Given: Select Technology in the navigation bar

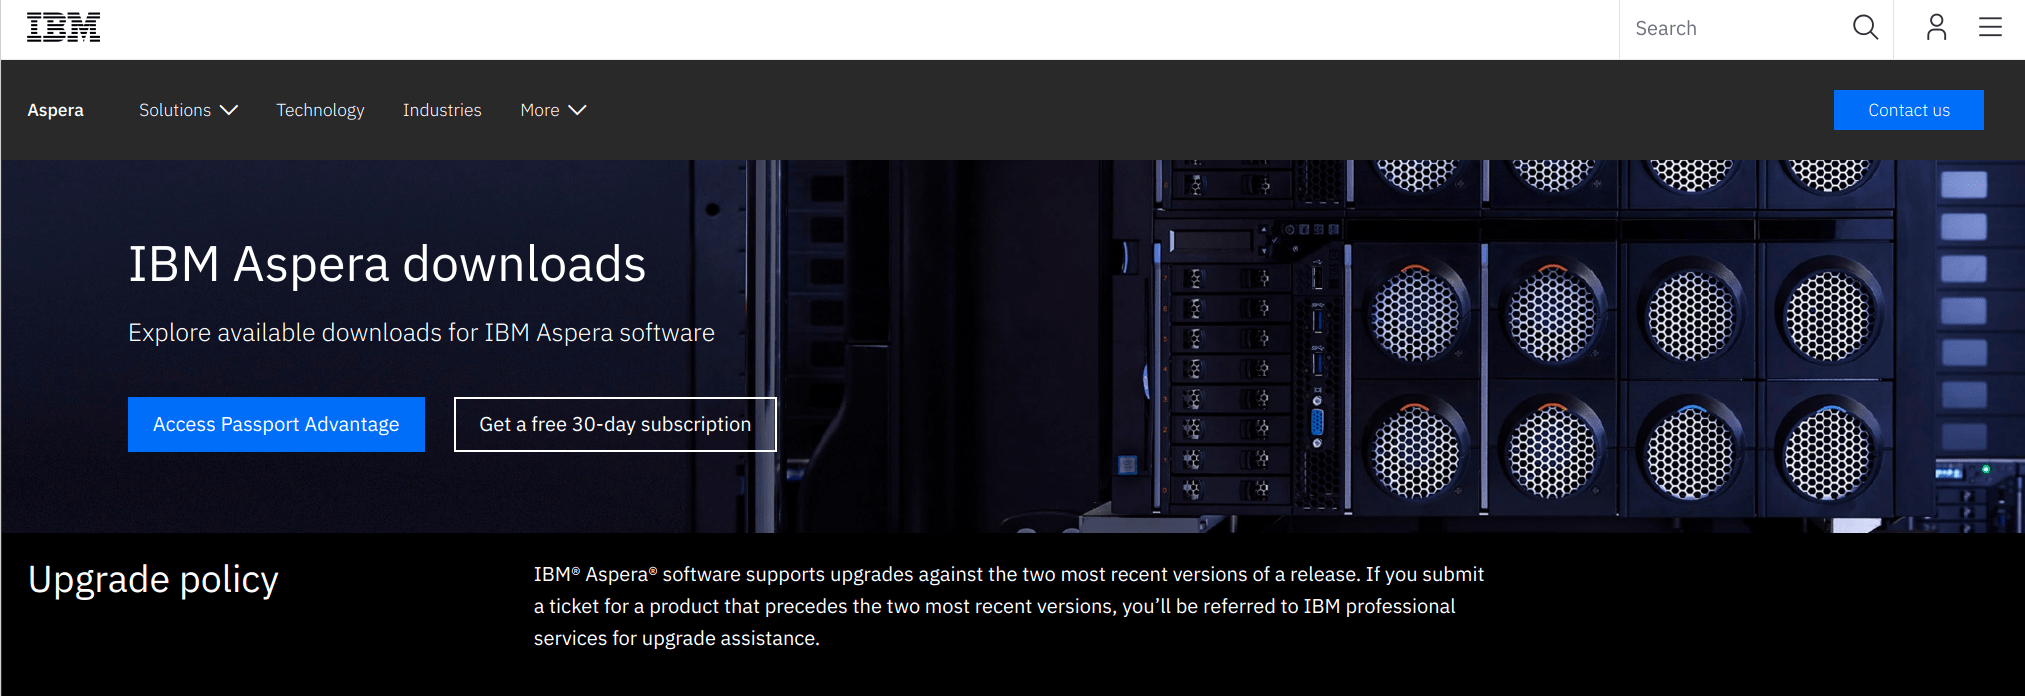Looking at the screenshot, I should pos(320,110).
